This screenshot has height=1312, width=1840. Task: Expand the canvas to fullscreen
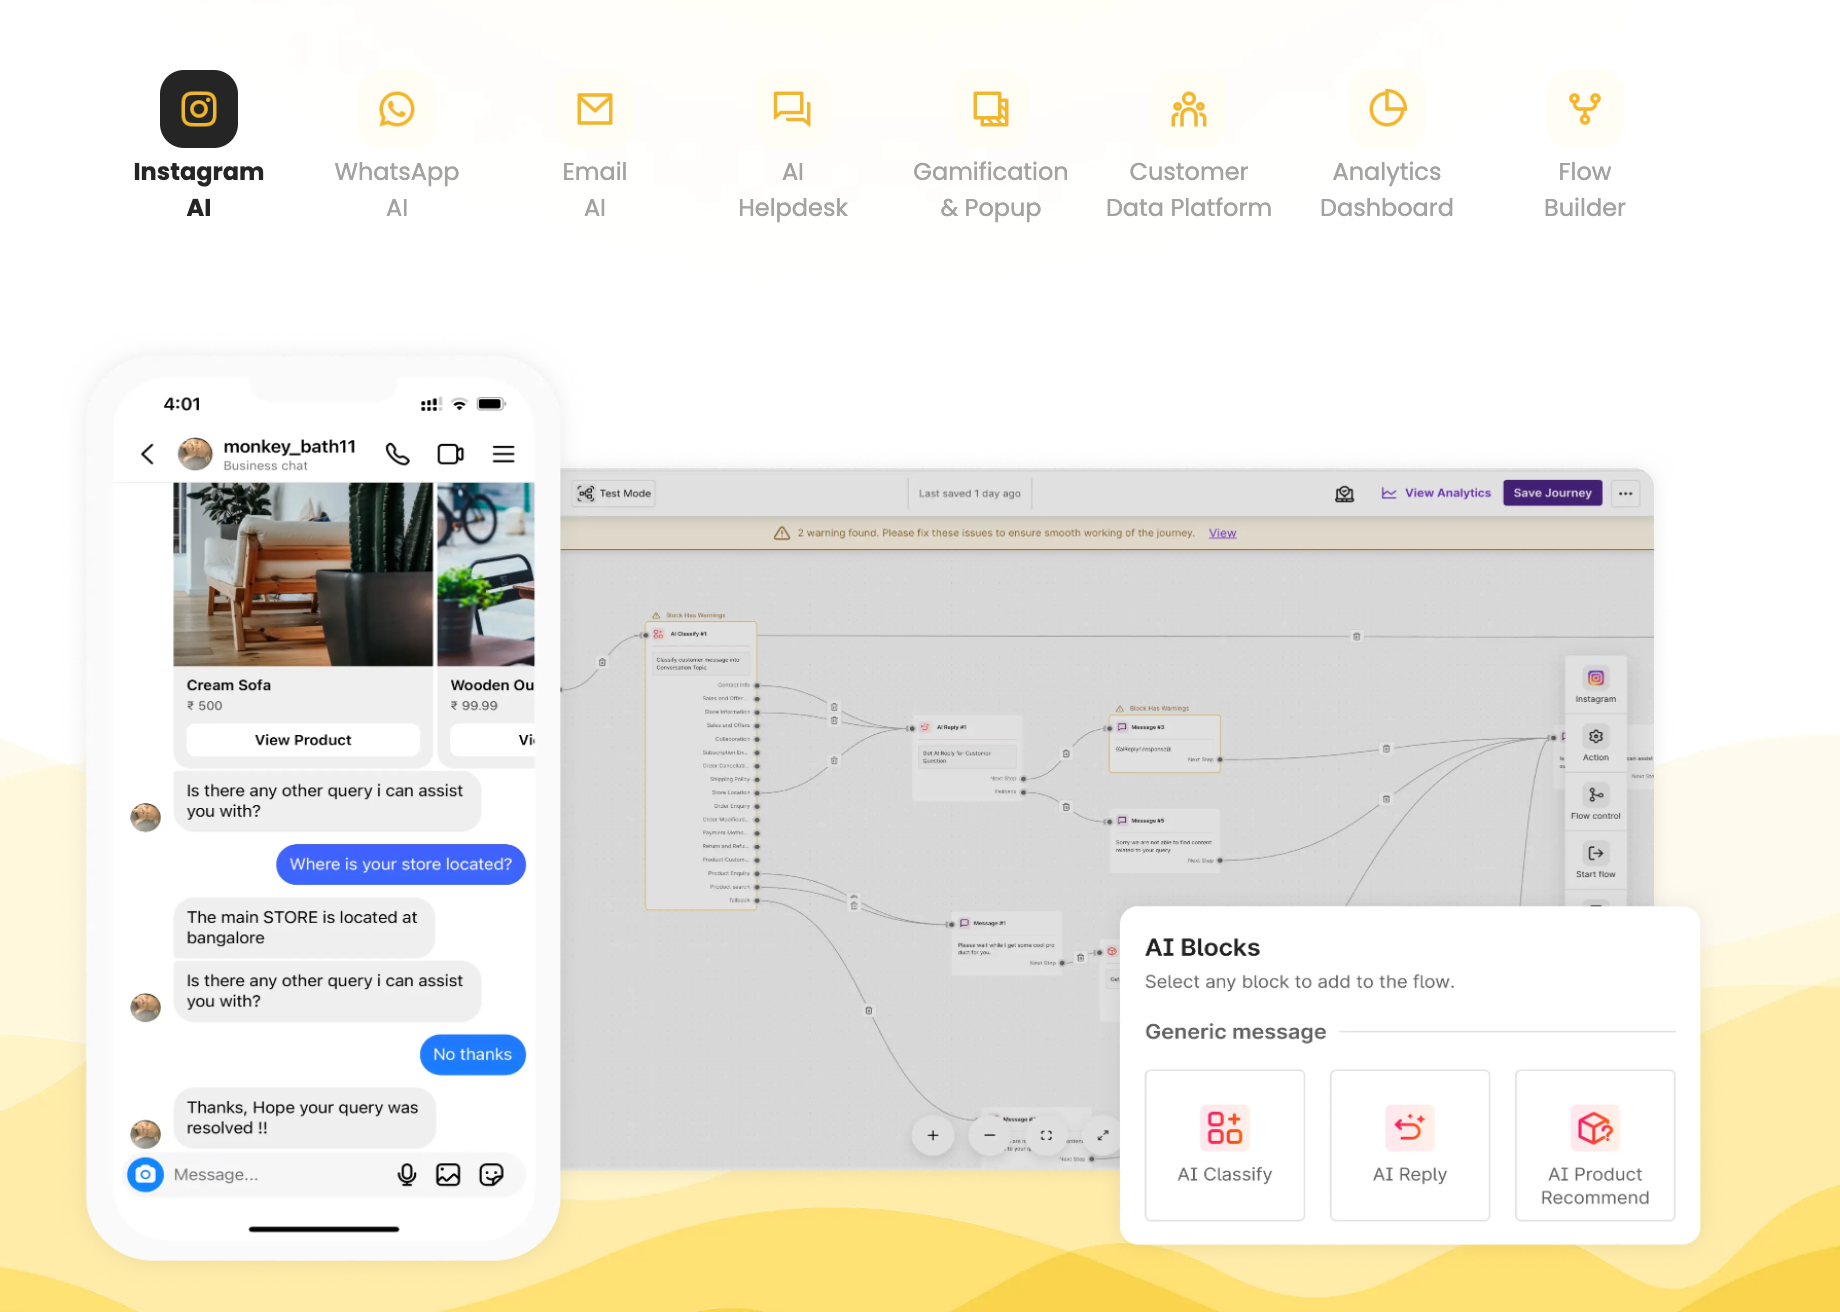tap(1047, 1135)
